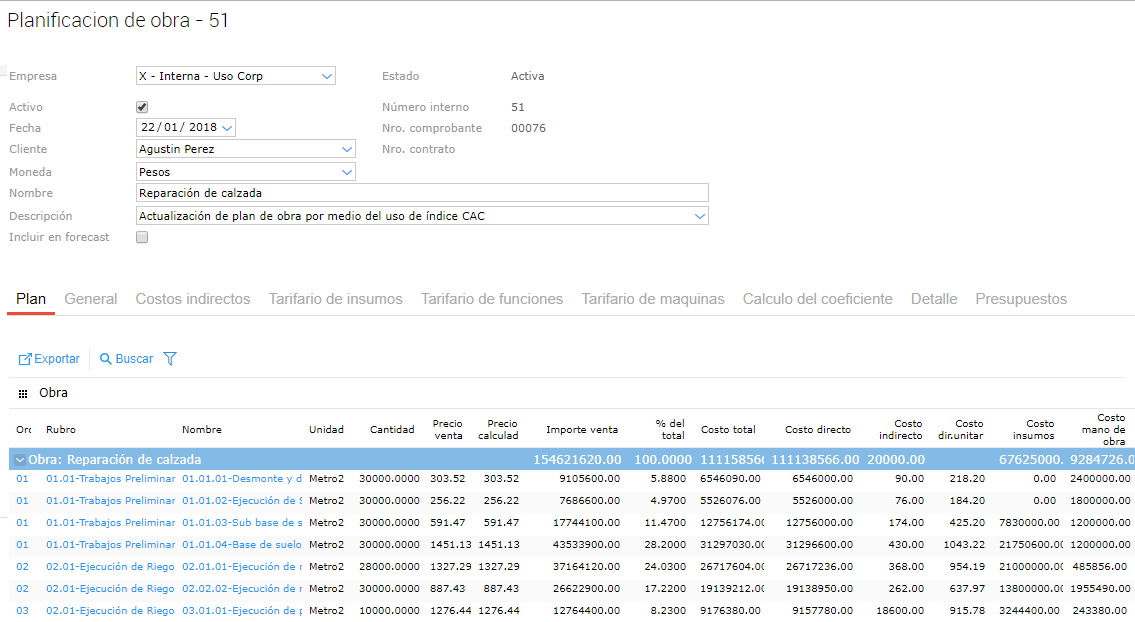The width and height of the screenshot is (1135, 622).
Task: Click the grid icon beside Obra
Action: (23, 394)
